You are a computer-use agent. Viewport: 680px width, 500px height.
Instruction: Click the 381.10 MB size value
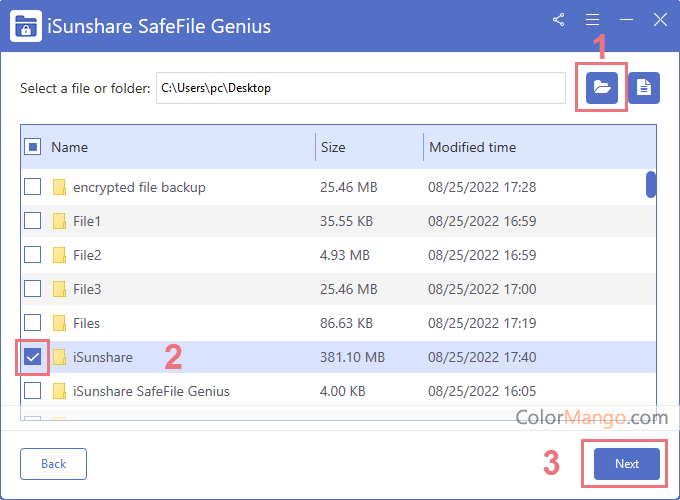353,357
